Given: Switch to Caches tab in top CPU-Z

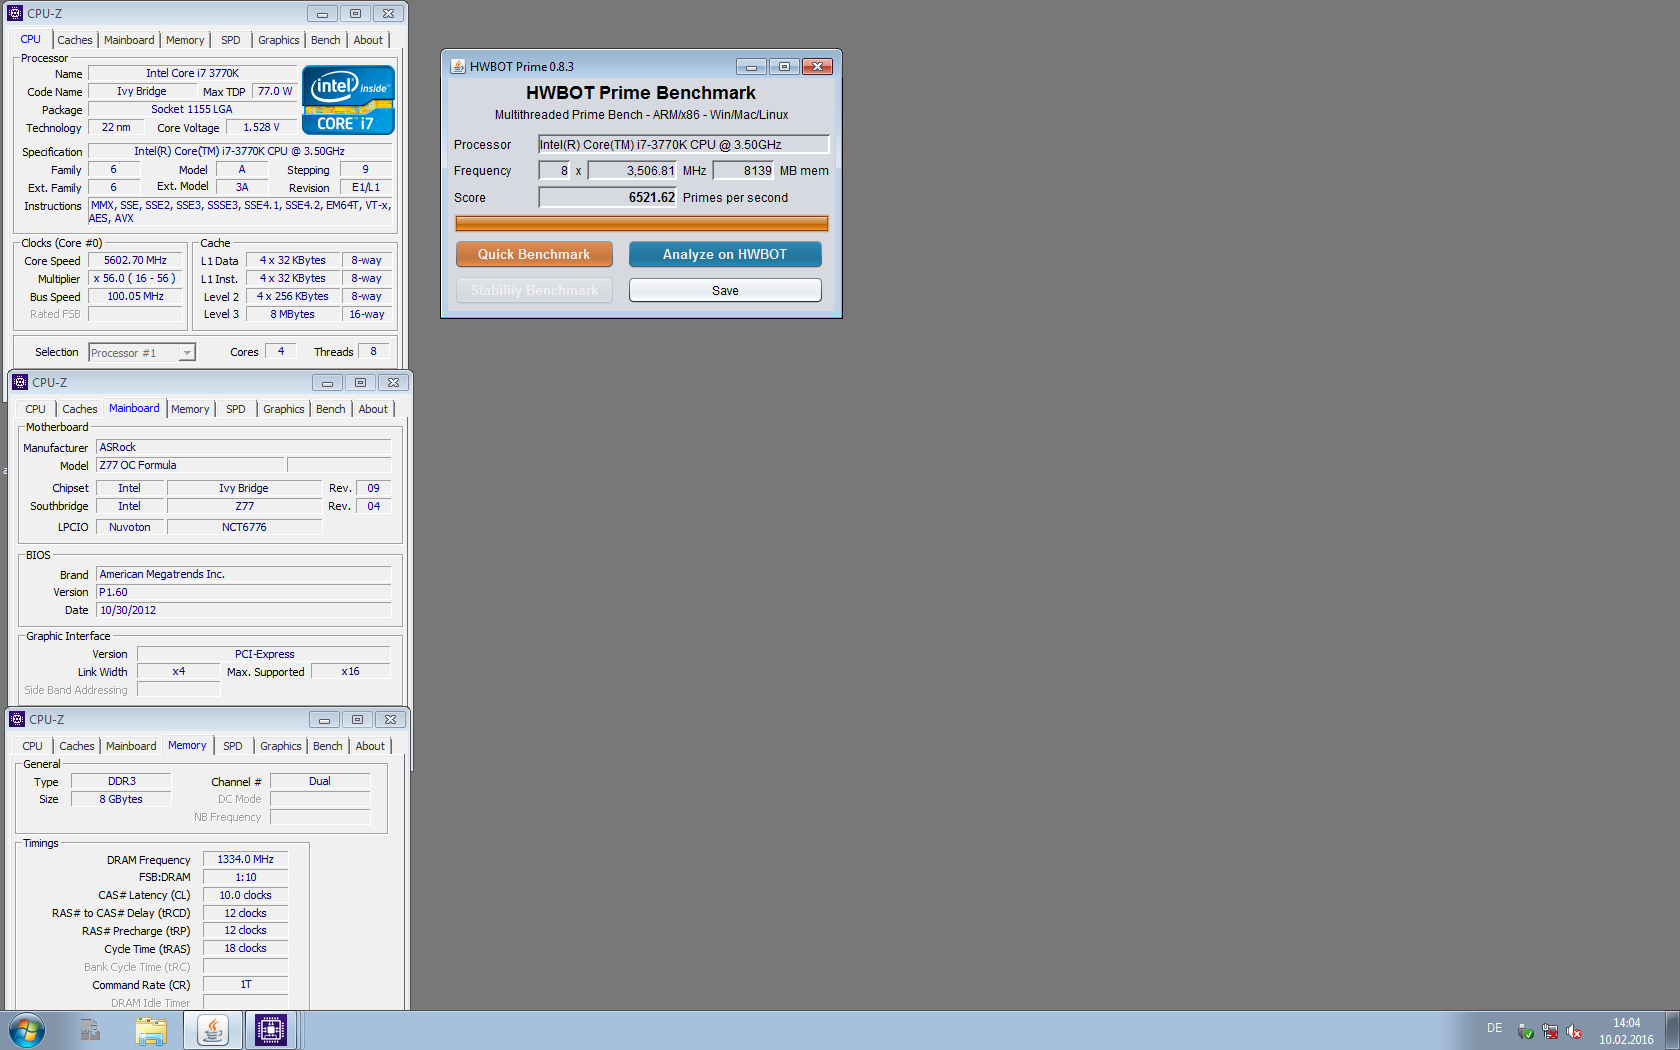Looking at the screenshot, I should tap(75, 40).
